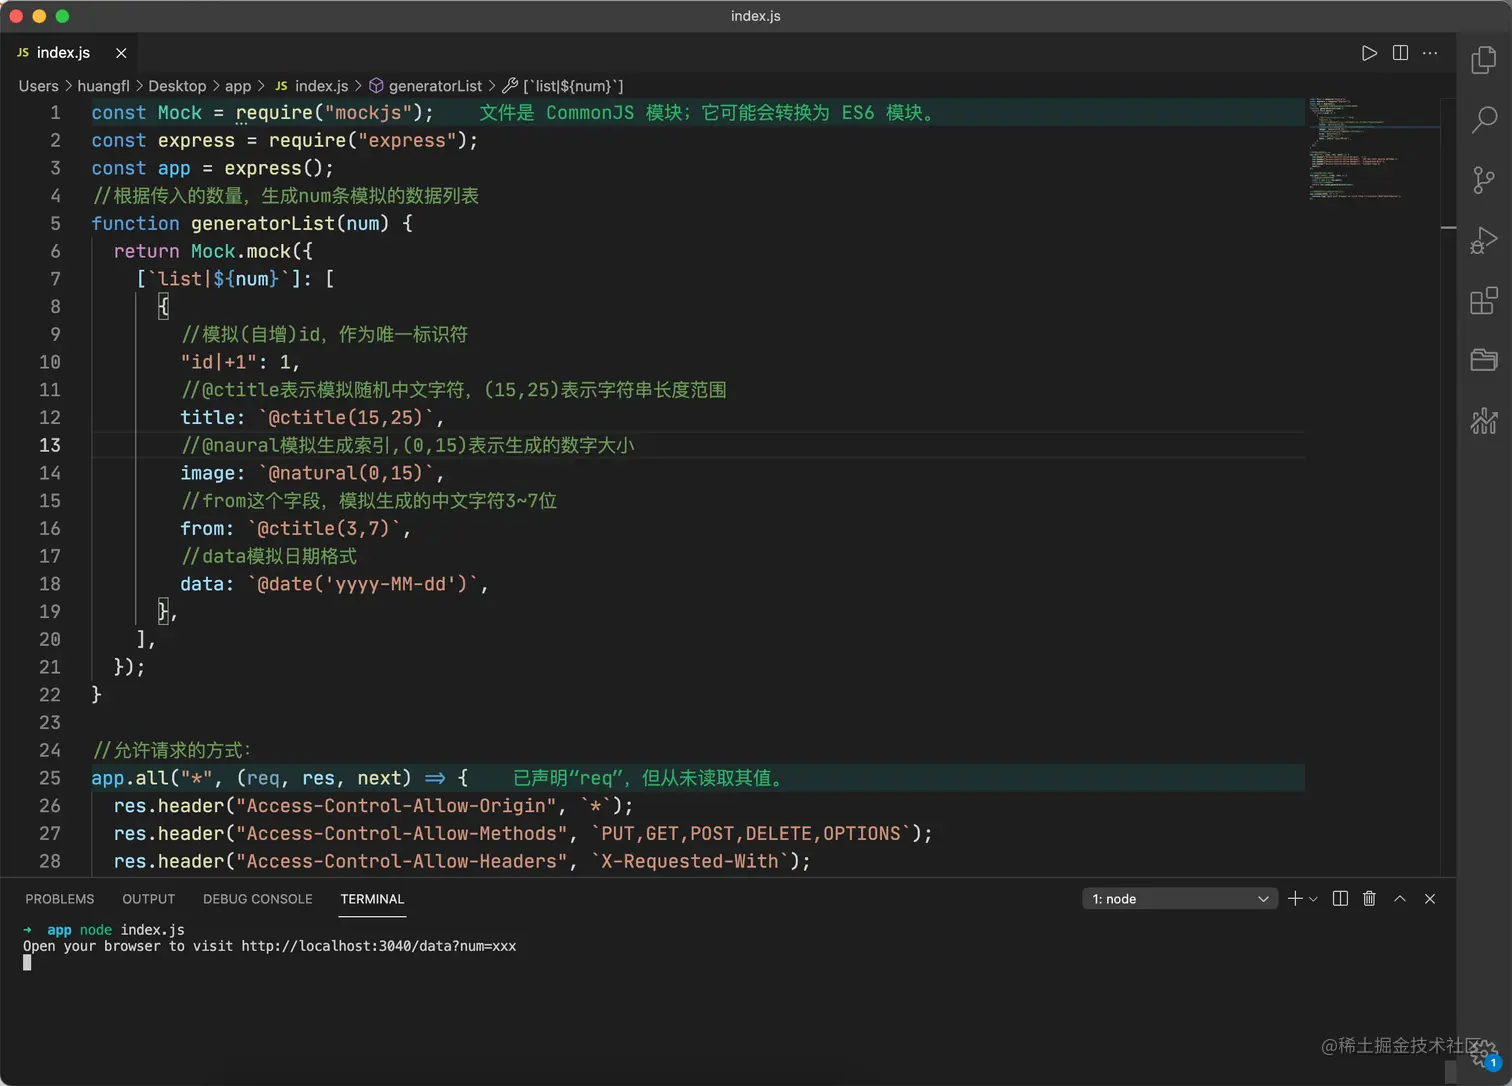Open the editor More Actions ellipsis menu
1512x1086 pixels.
point(1430,53)
